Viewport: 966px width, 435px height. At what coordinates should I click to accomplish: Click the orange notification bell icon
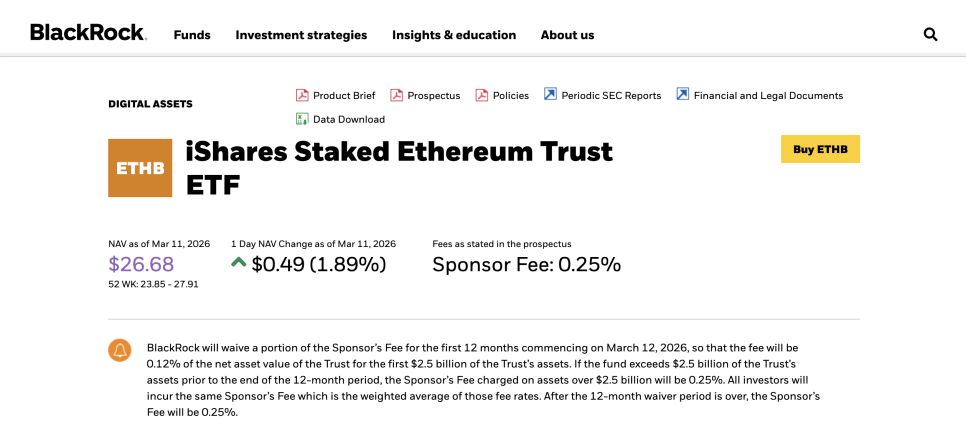pos(120,350)
